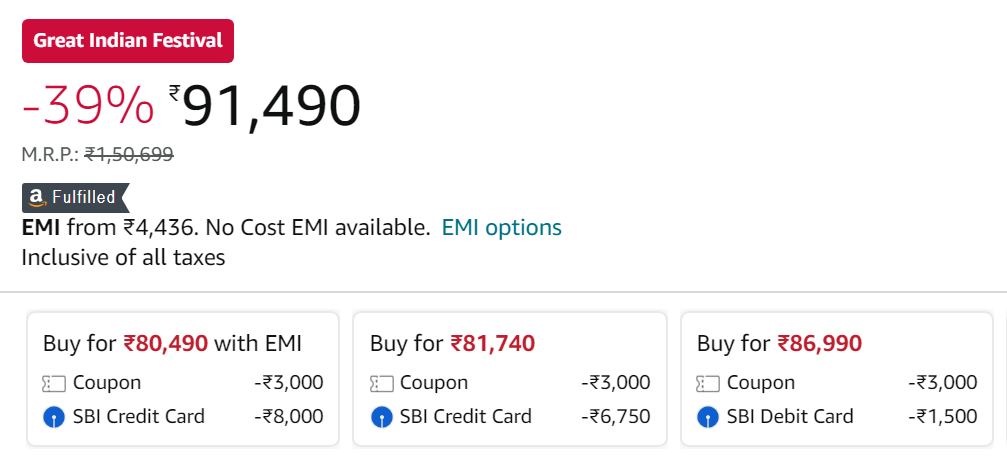Select the Buy for ₹81,740 offer card

tap(510, 379)
